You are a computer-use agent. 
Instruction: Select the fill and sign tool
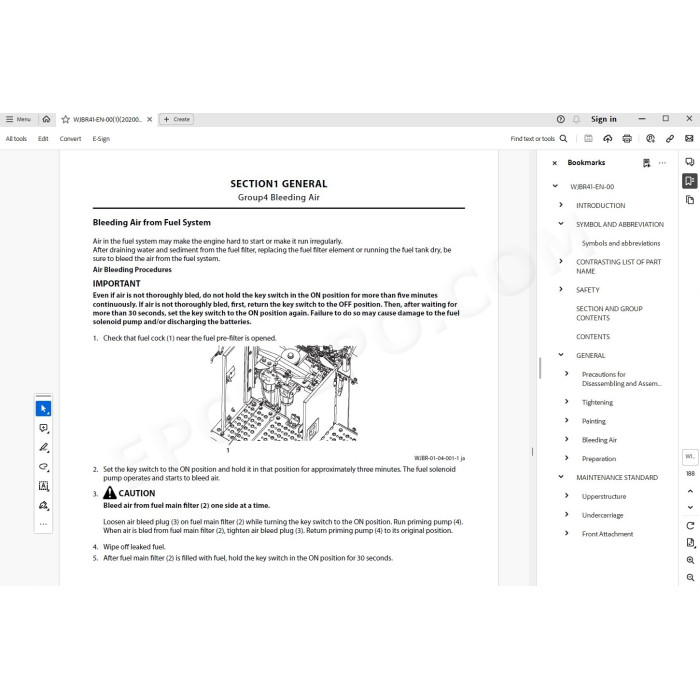[43, 505]
